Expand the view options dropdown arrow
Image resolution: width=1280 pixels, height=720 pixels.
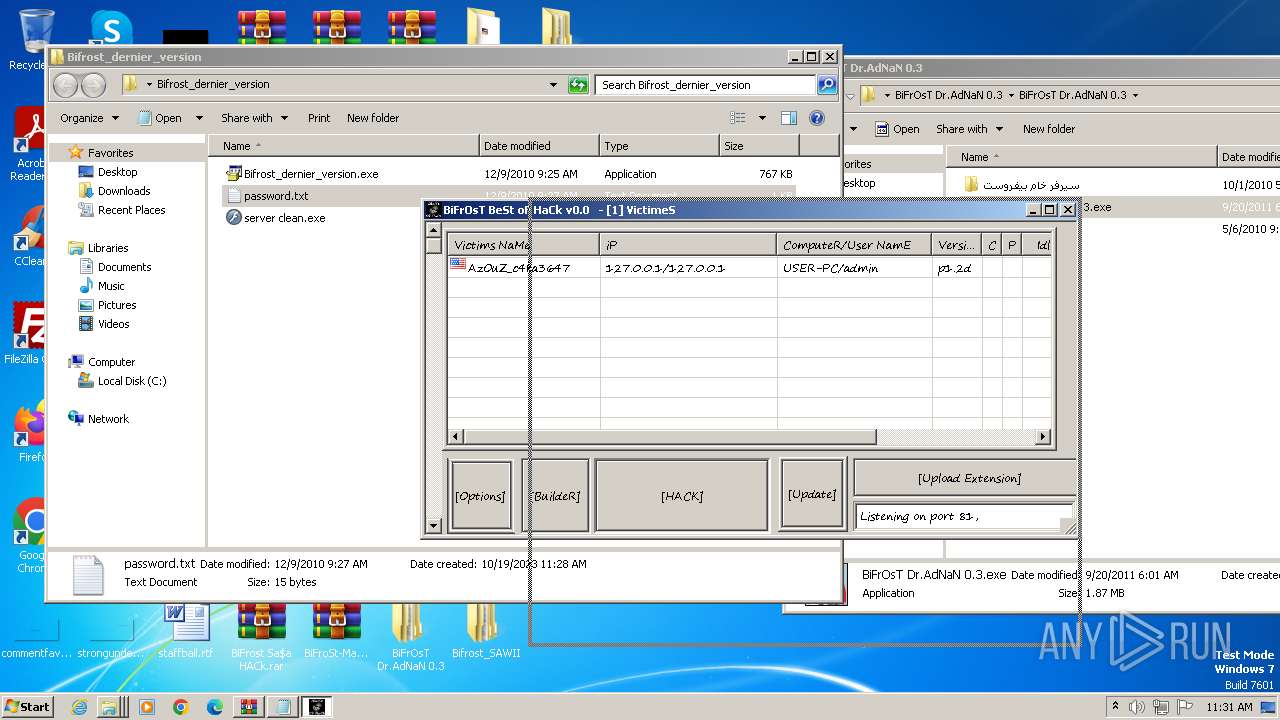click(762, 118)
